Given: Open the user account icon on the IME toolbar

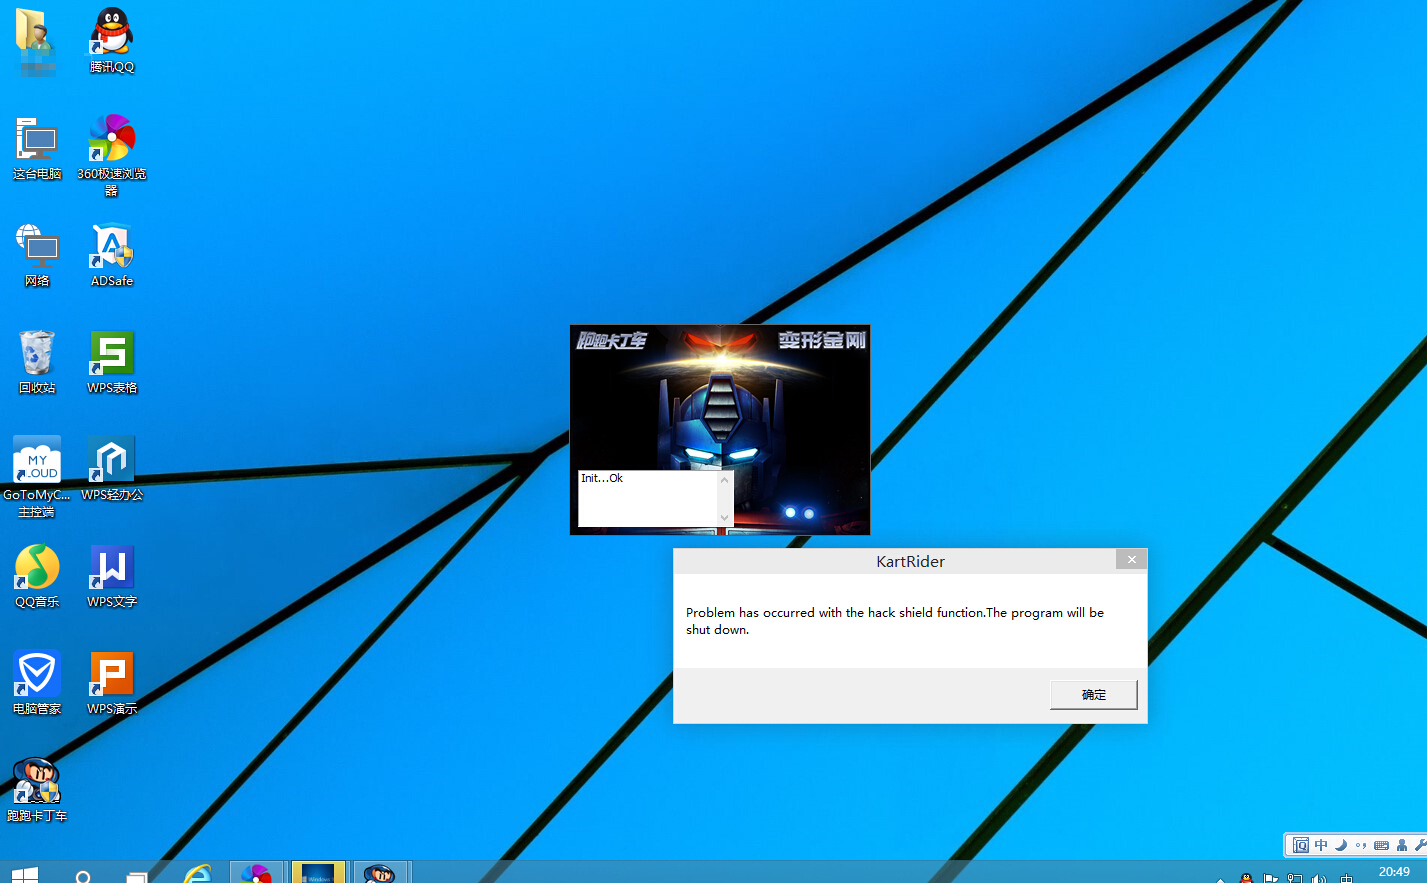Looking at the screenshot, I should point(1402,845).
